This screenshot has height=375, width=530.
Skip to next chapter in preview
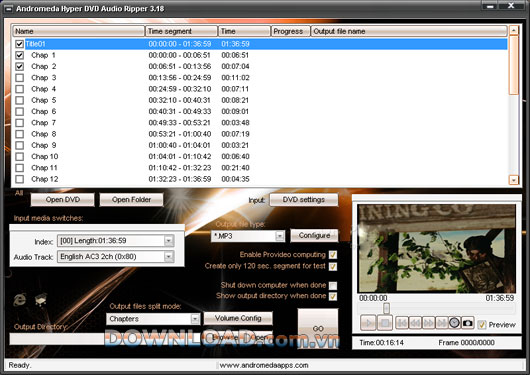(x=441, y=323)
